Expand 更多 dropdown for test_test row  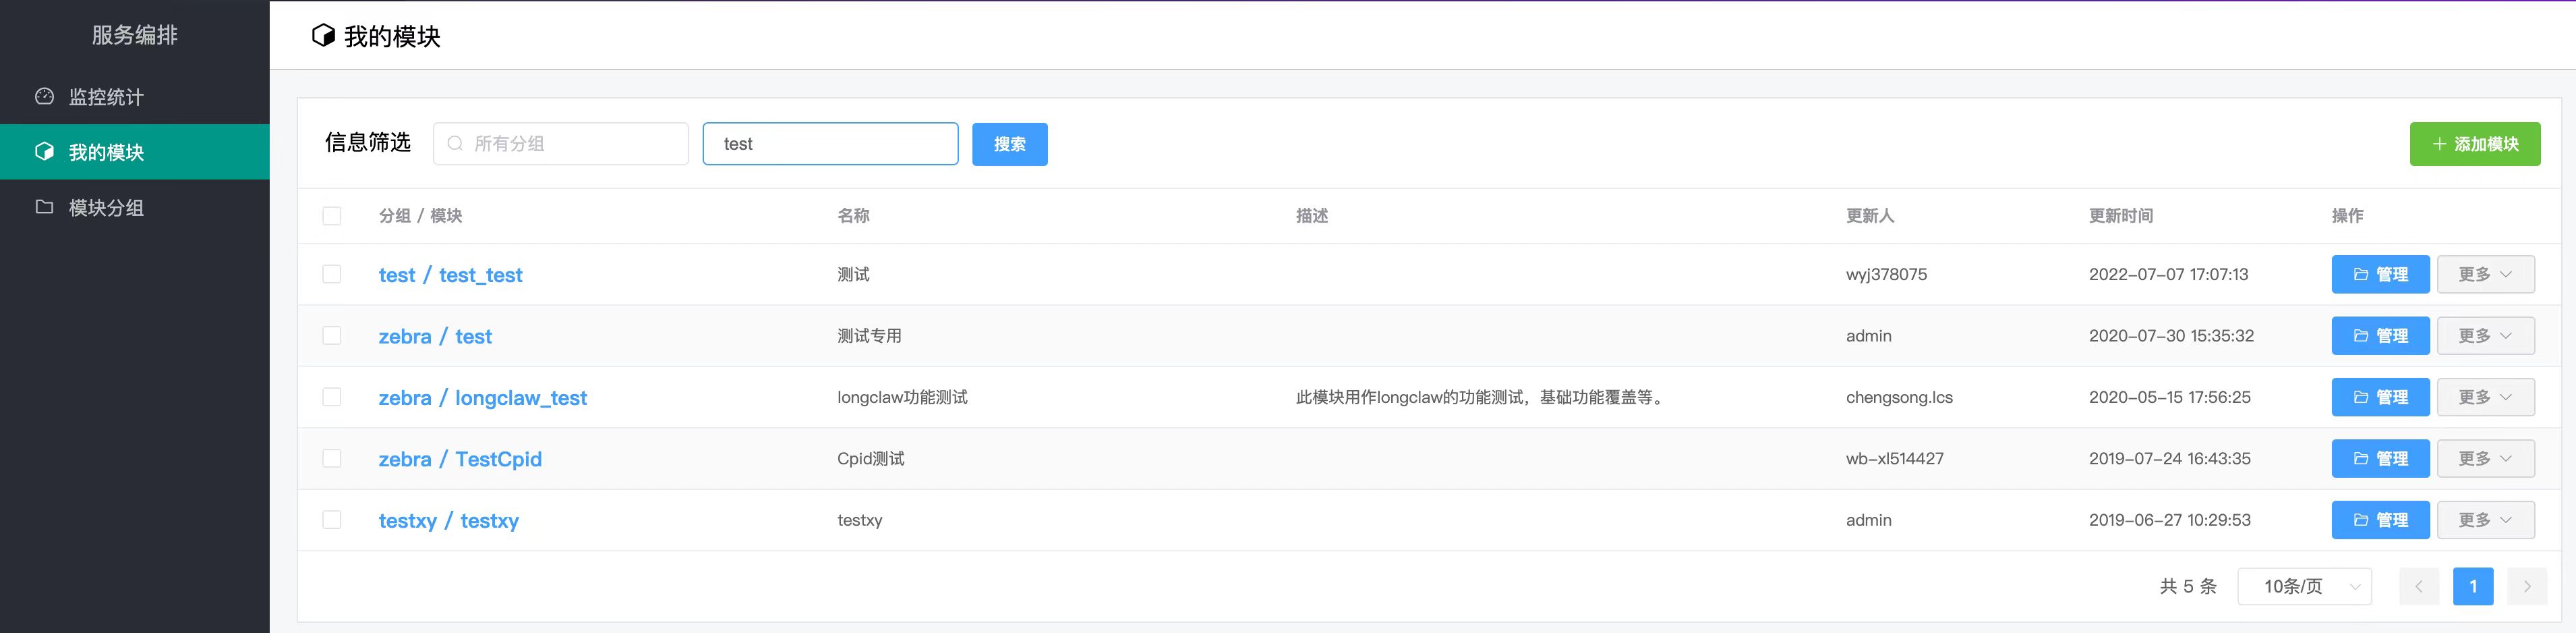2486,274
